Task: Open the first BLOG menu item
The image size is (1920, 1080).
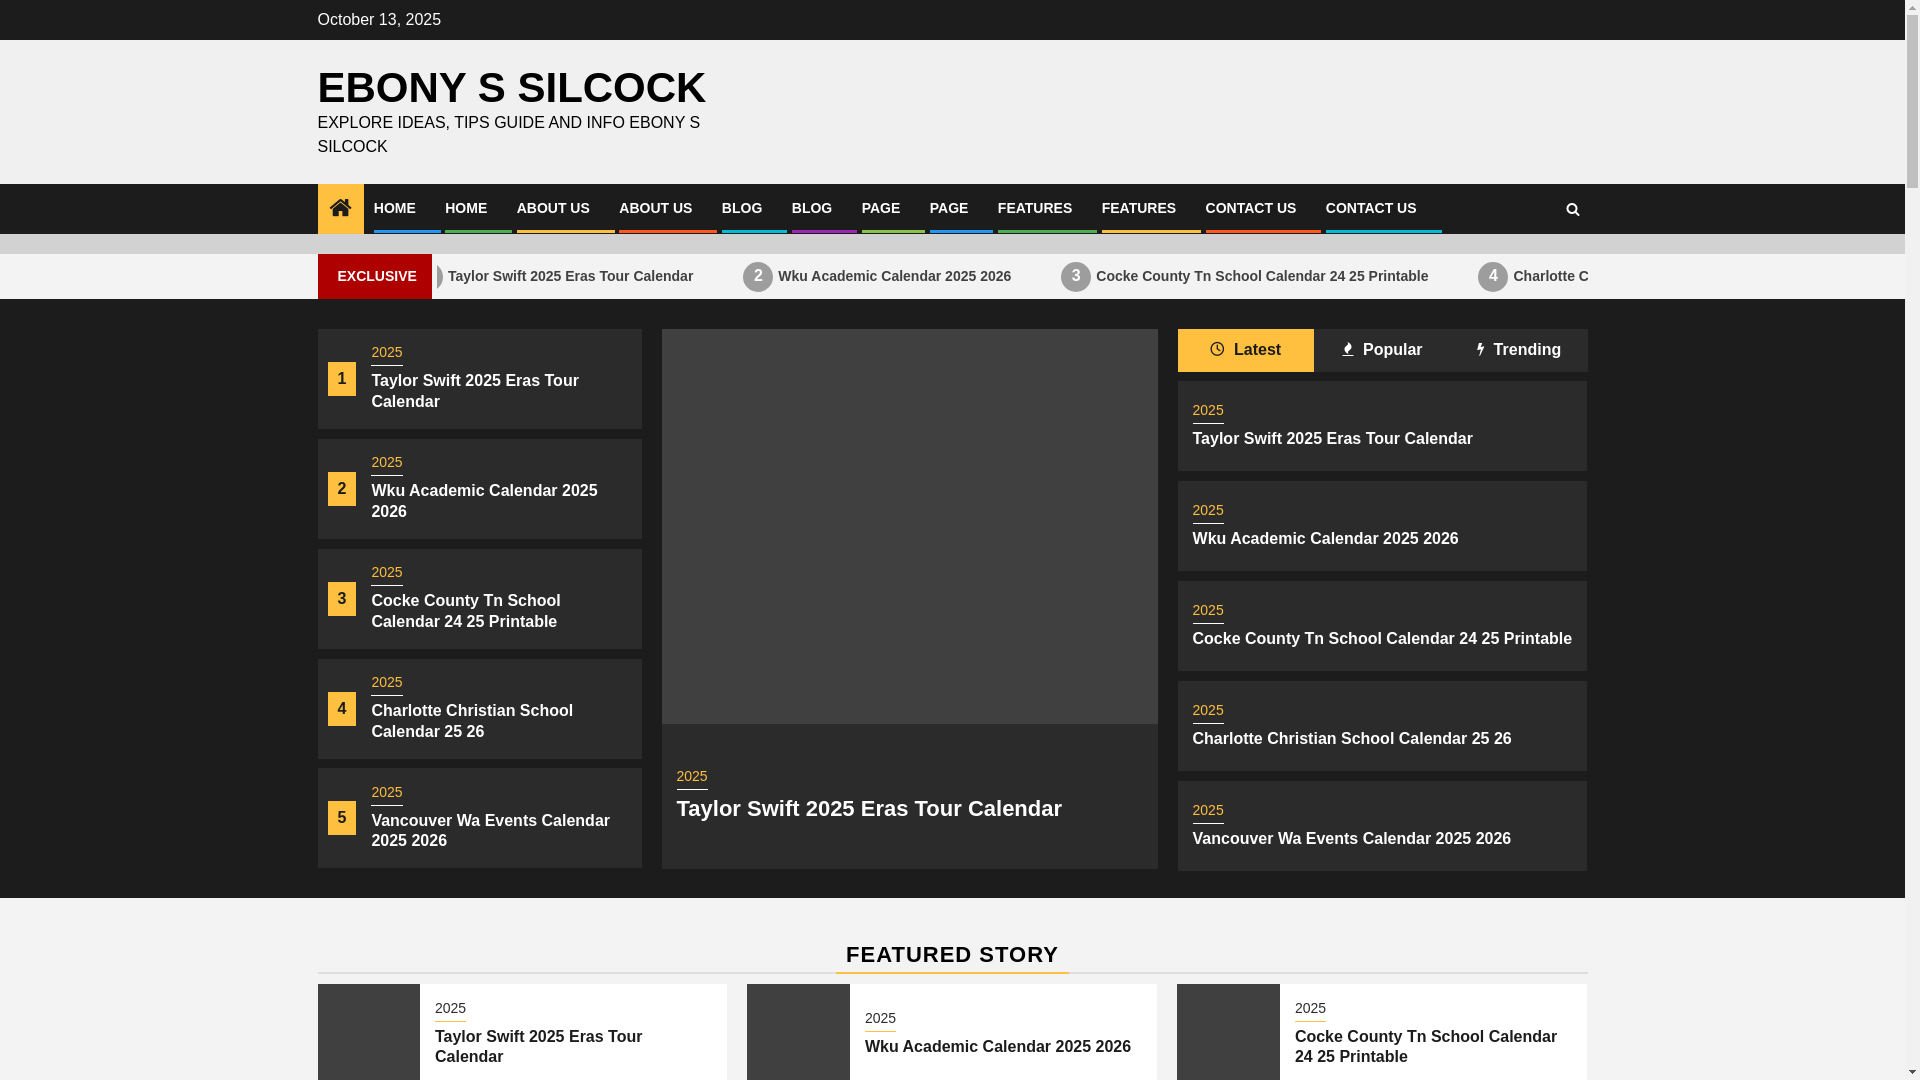Action: pos(742,208)
